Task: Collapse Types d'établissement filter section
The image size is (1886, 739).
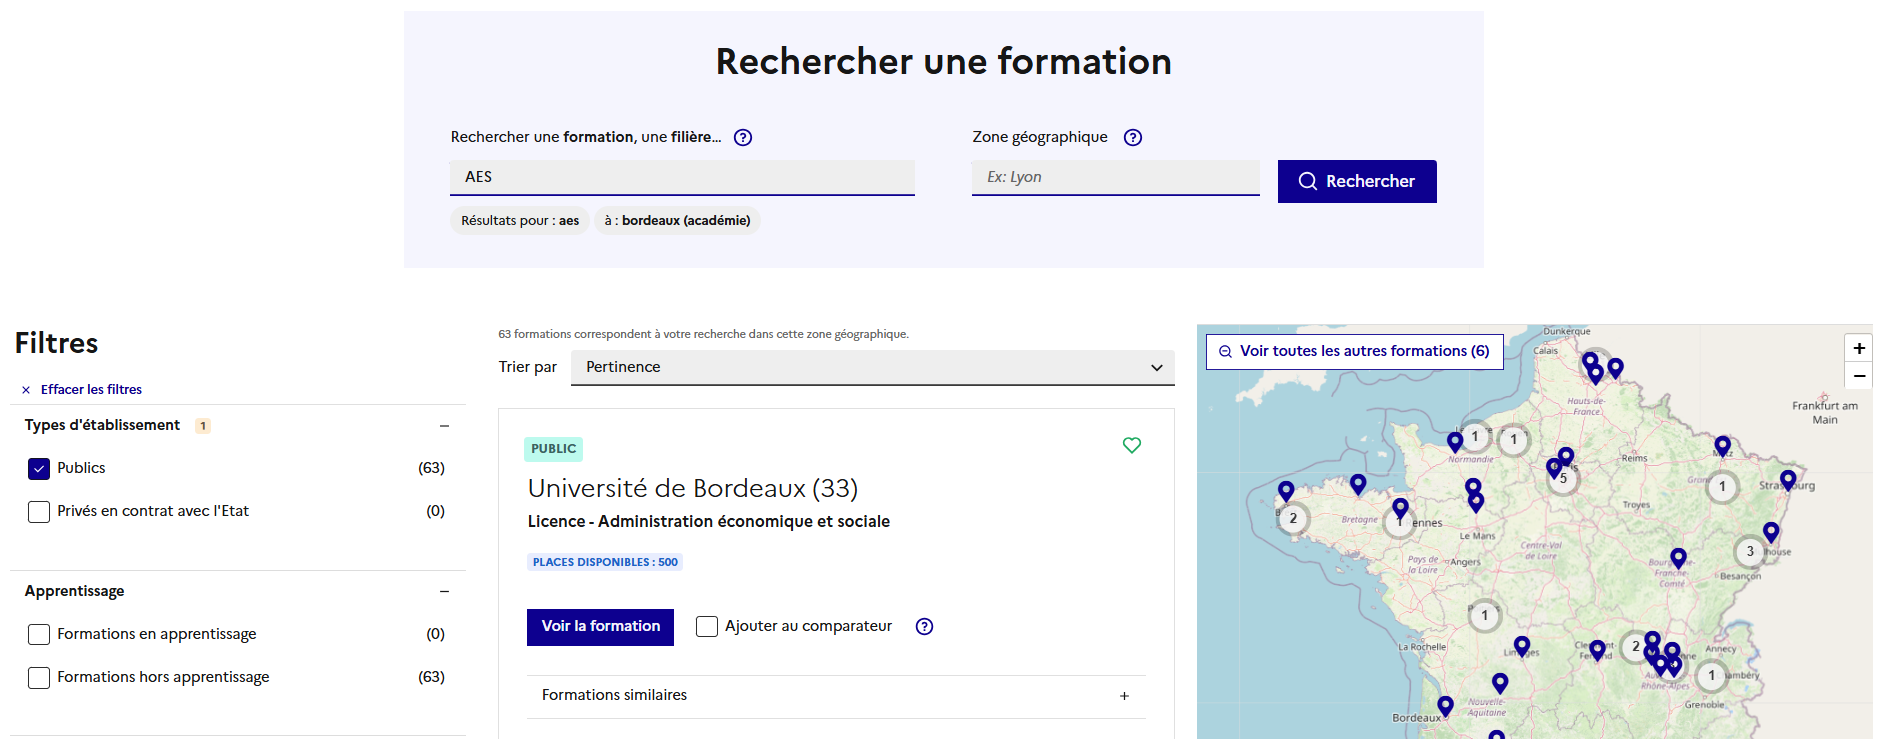Action: [x=444, y=426]
